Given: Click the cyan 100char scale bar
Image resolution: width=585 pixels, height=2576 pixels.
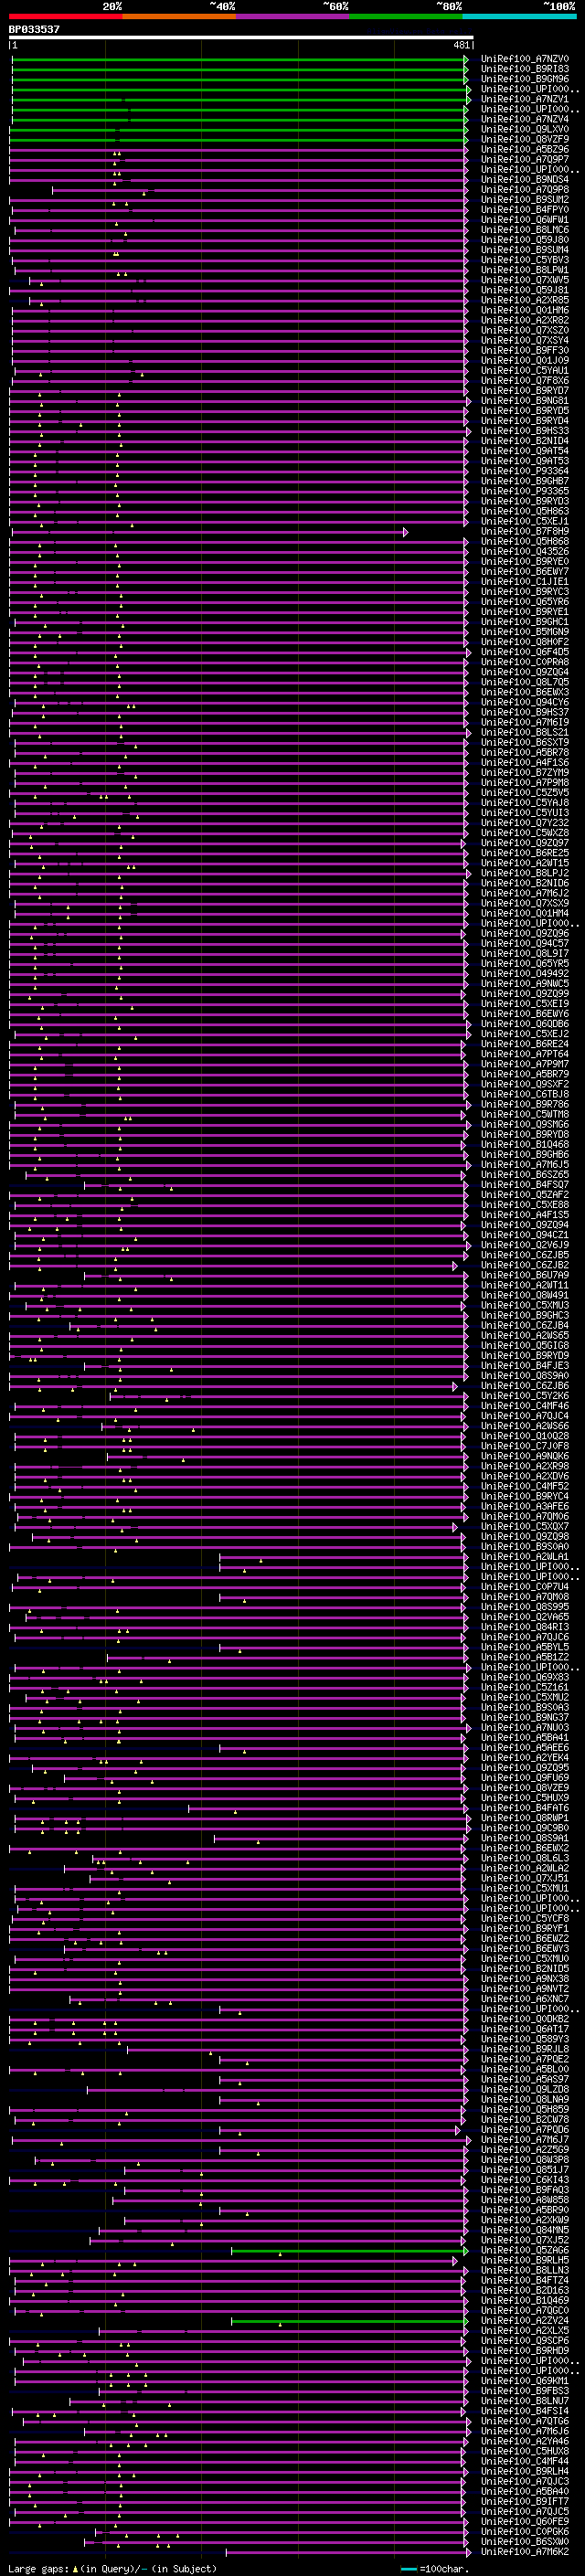Looking at the screenshot, I should [x=408, y=2567].
